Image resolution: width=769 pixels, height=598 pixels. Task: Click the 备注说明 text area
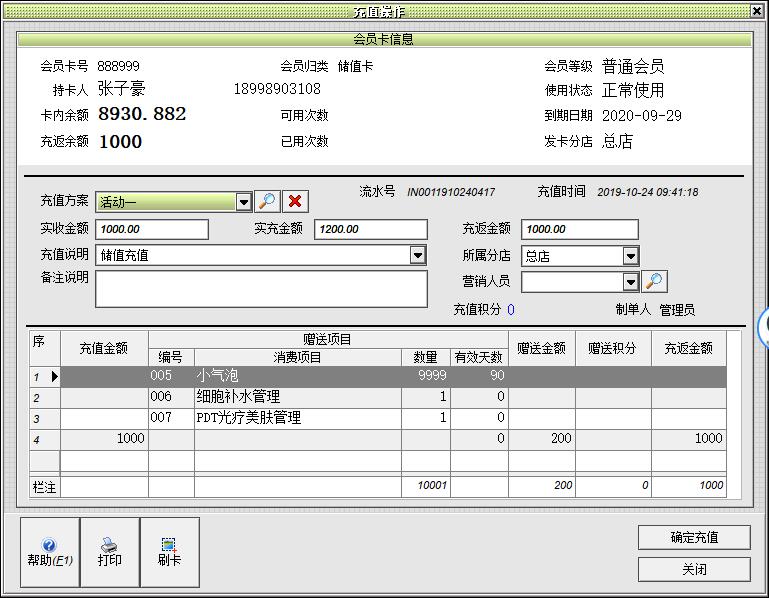pos(261,289)
